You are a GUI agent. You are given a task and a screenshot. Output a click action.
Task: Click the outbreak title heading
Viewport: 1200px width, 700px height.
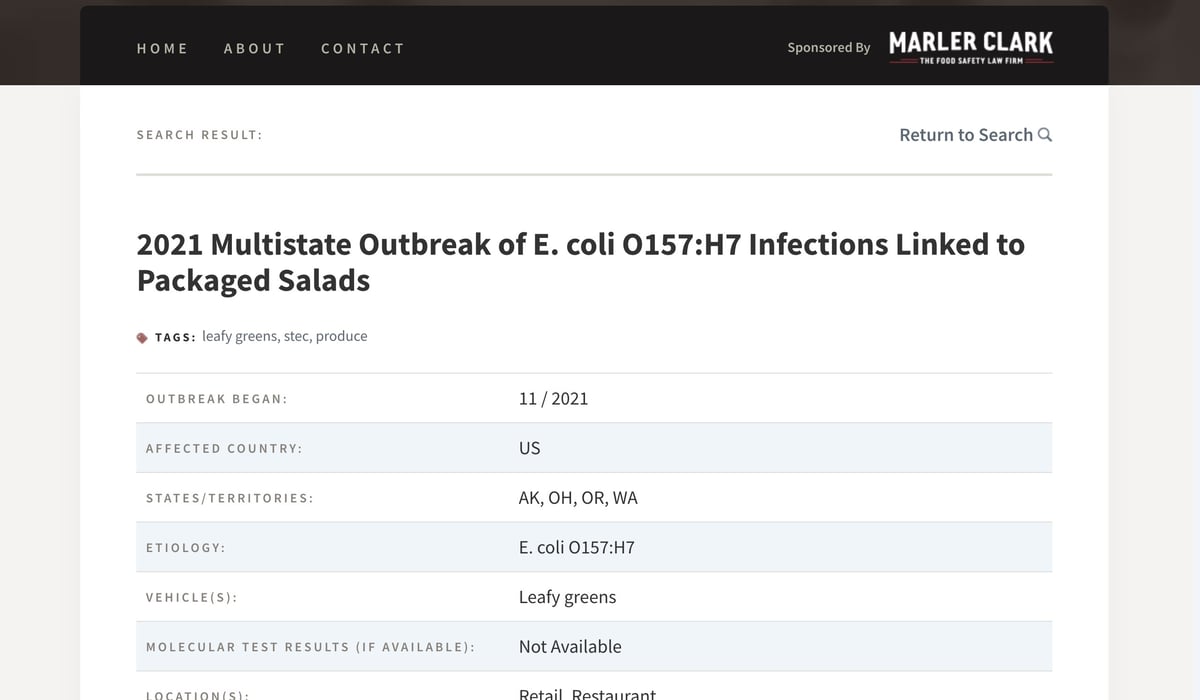pos(581,262)
